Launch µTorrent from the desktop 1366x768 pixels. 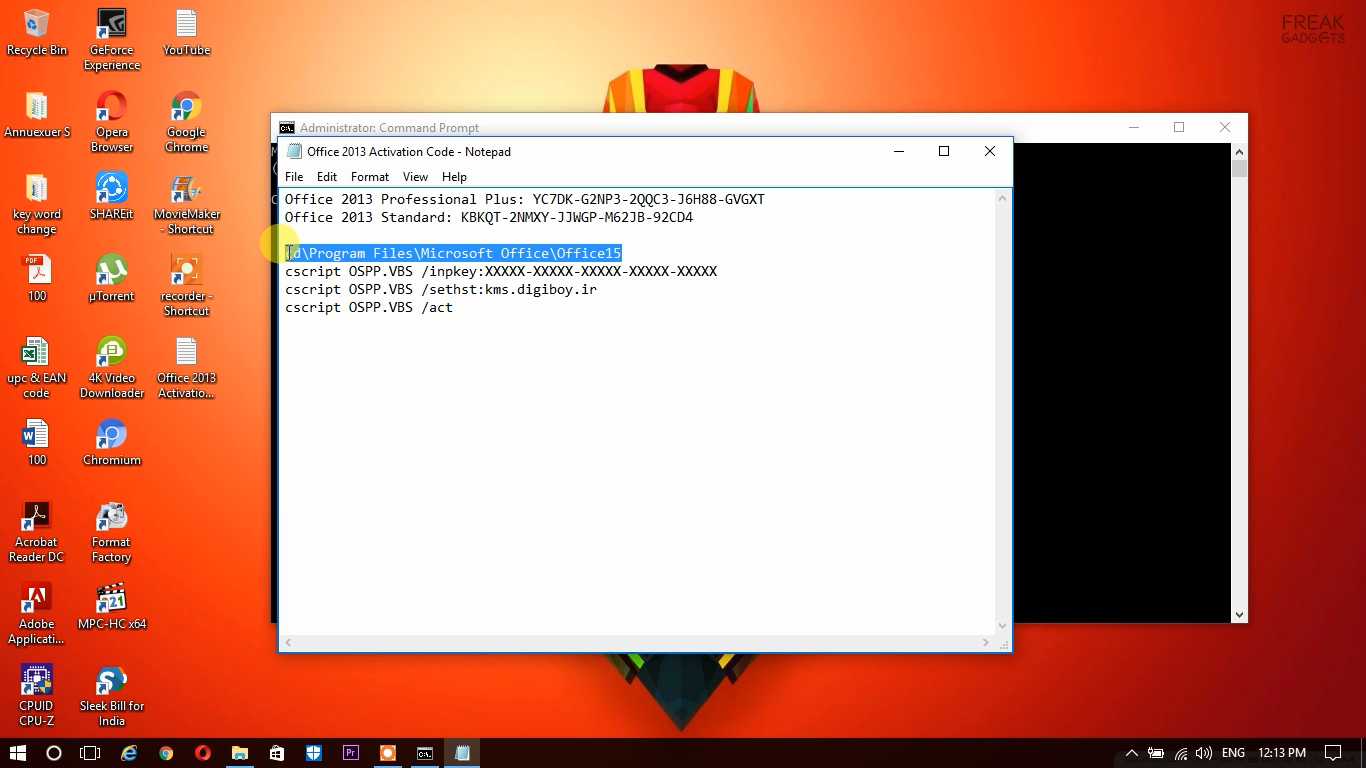coord(112,279)
